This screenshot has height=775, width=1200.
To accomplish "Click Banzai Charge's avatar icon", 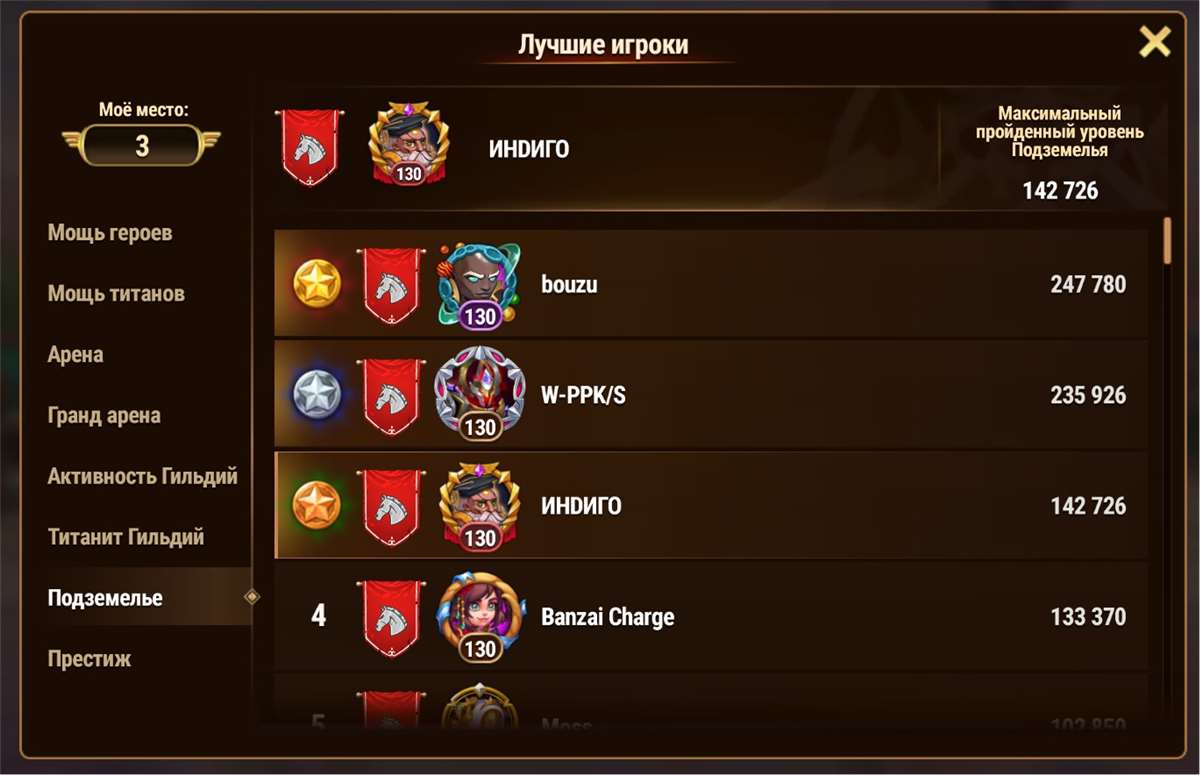I will [480, 617].
